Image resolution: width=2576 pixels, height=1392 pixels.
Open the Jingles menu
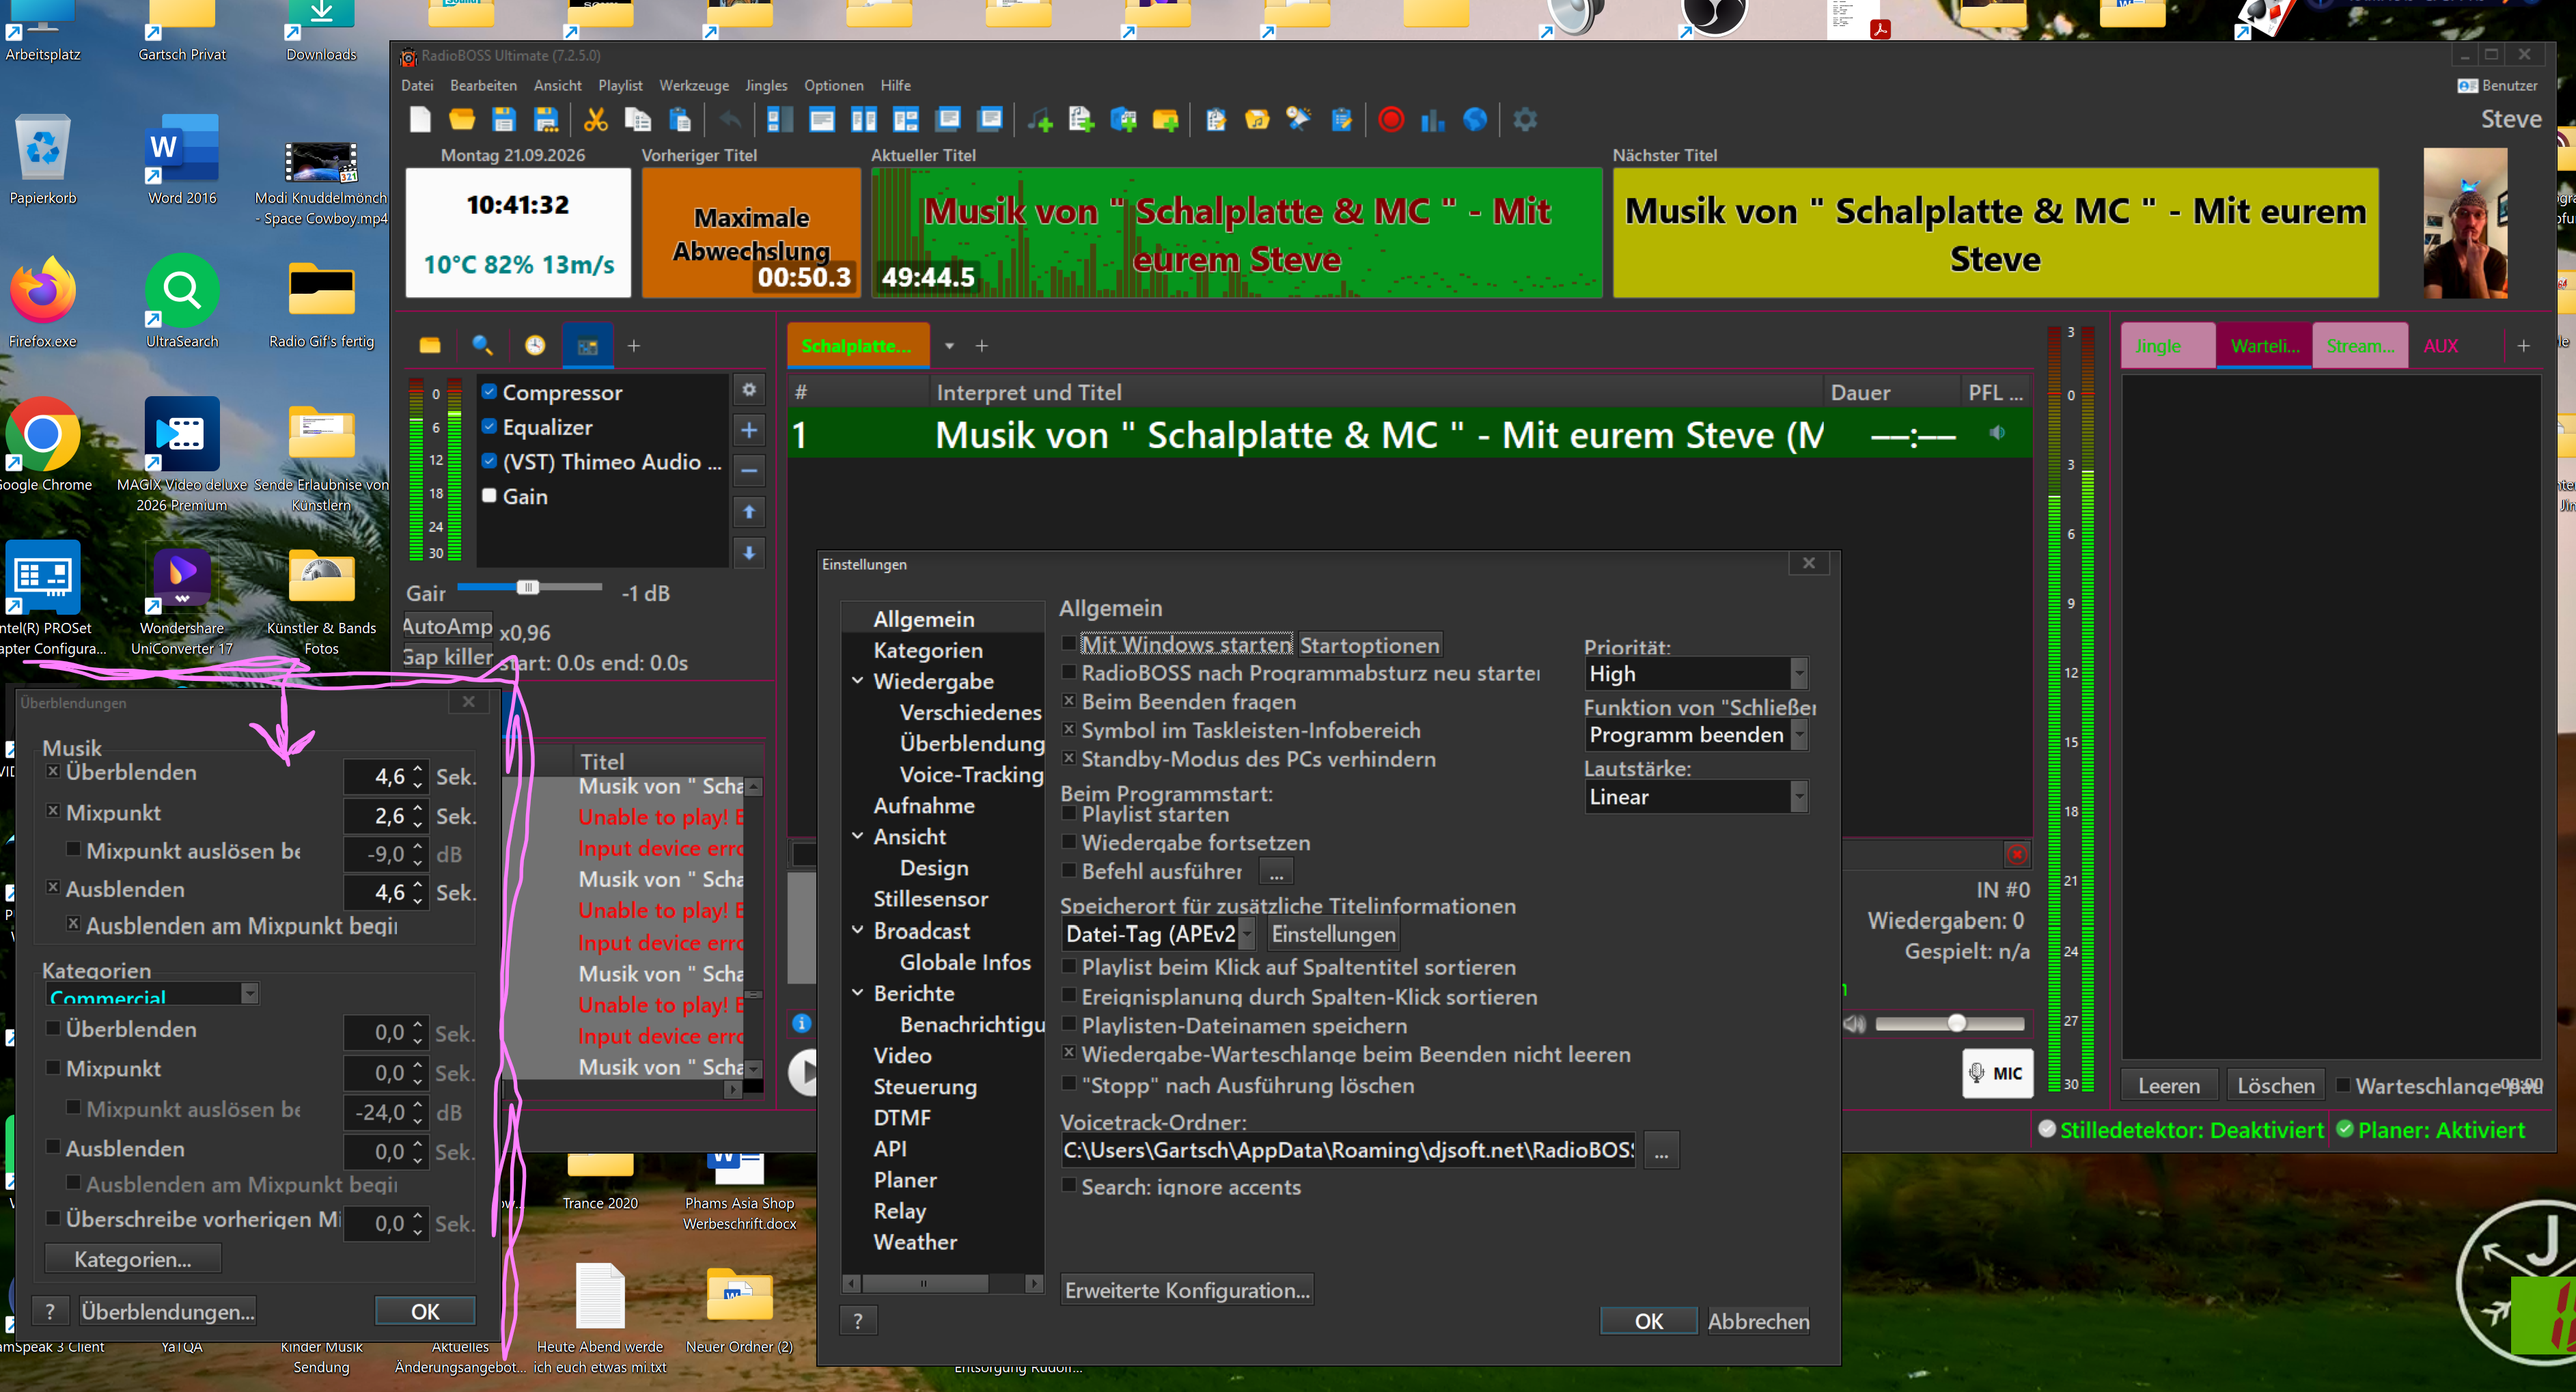click(766, 86)
